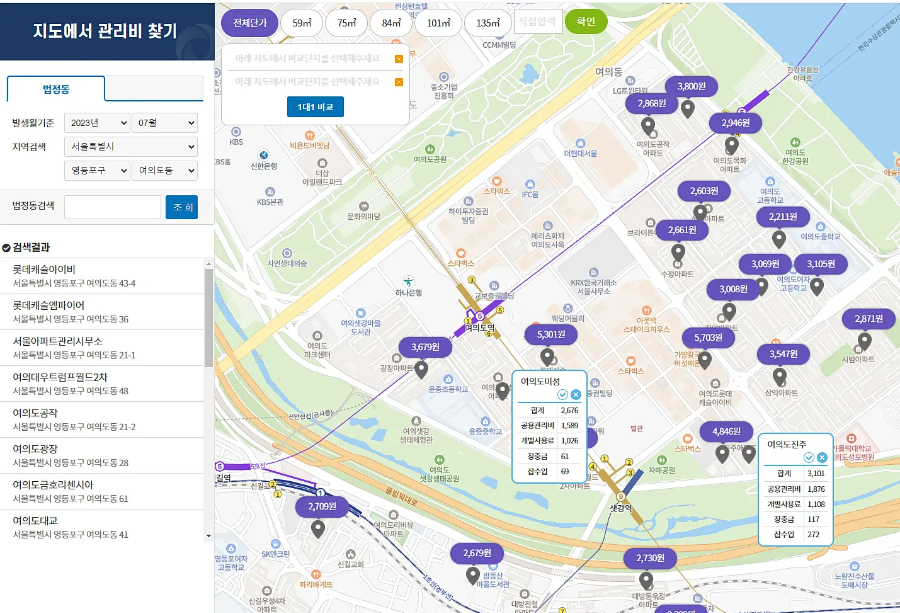This screenshot has width=900, height=613.
Task: Select the 2,946원 map marker
Action: tap(735, 123)
